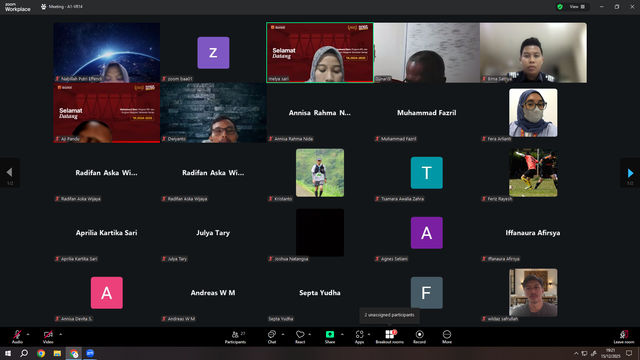Click the green encryption shield icon
The width and height of the screenshot is (640, 360).
pos(560,7)
